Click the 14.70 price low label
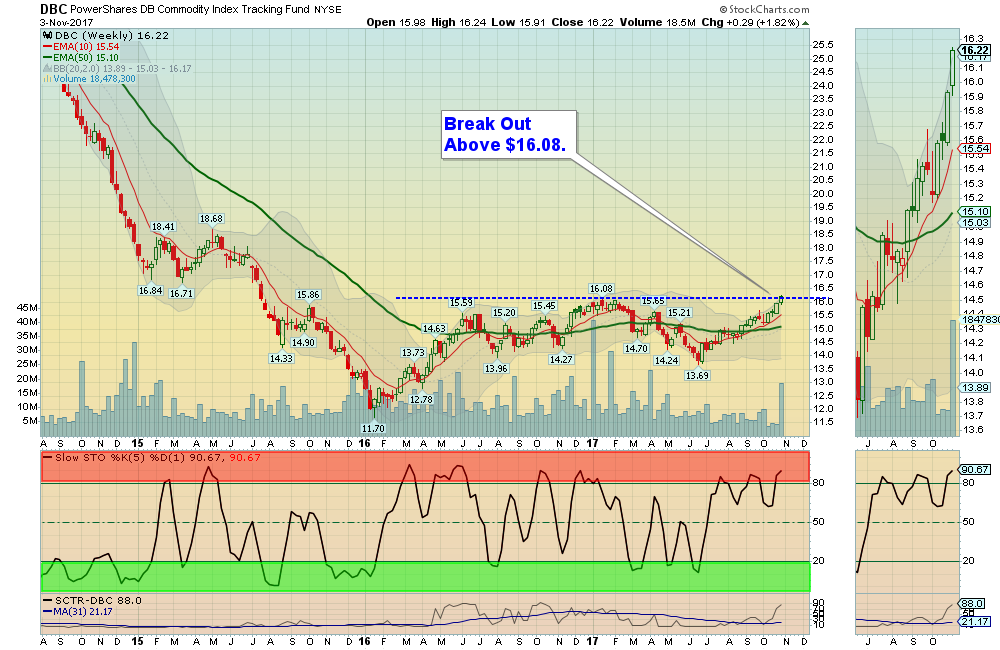Screen dimensions: 1000x650 pyautogui.click(x=636, y=348)
